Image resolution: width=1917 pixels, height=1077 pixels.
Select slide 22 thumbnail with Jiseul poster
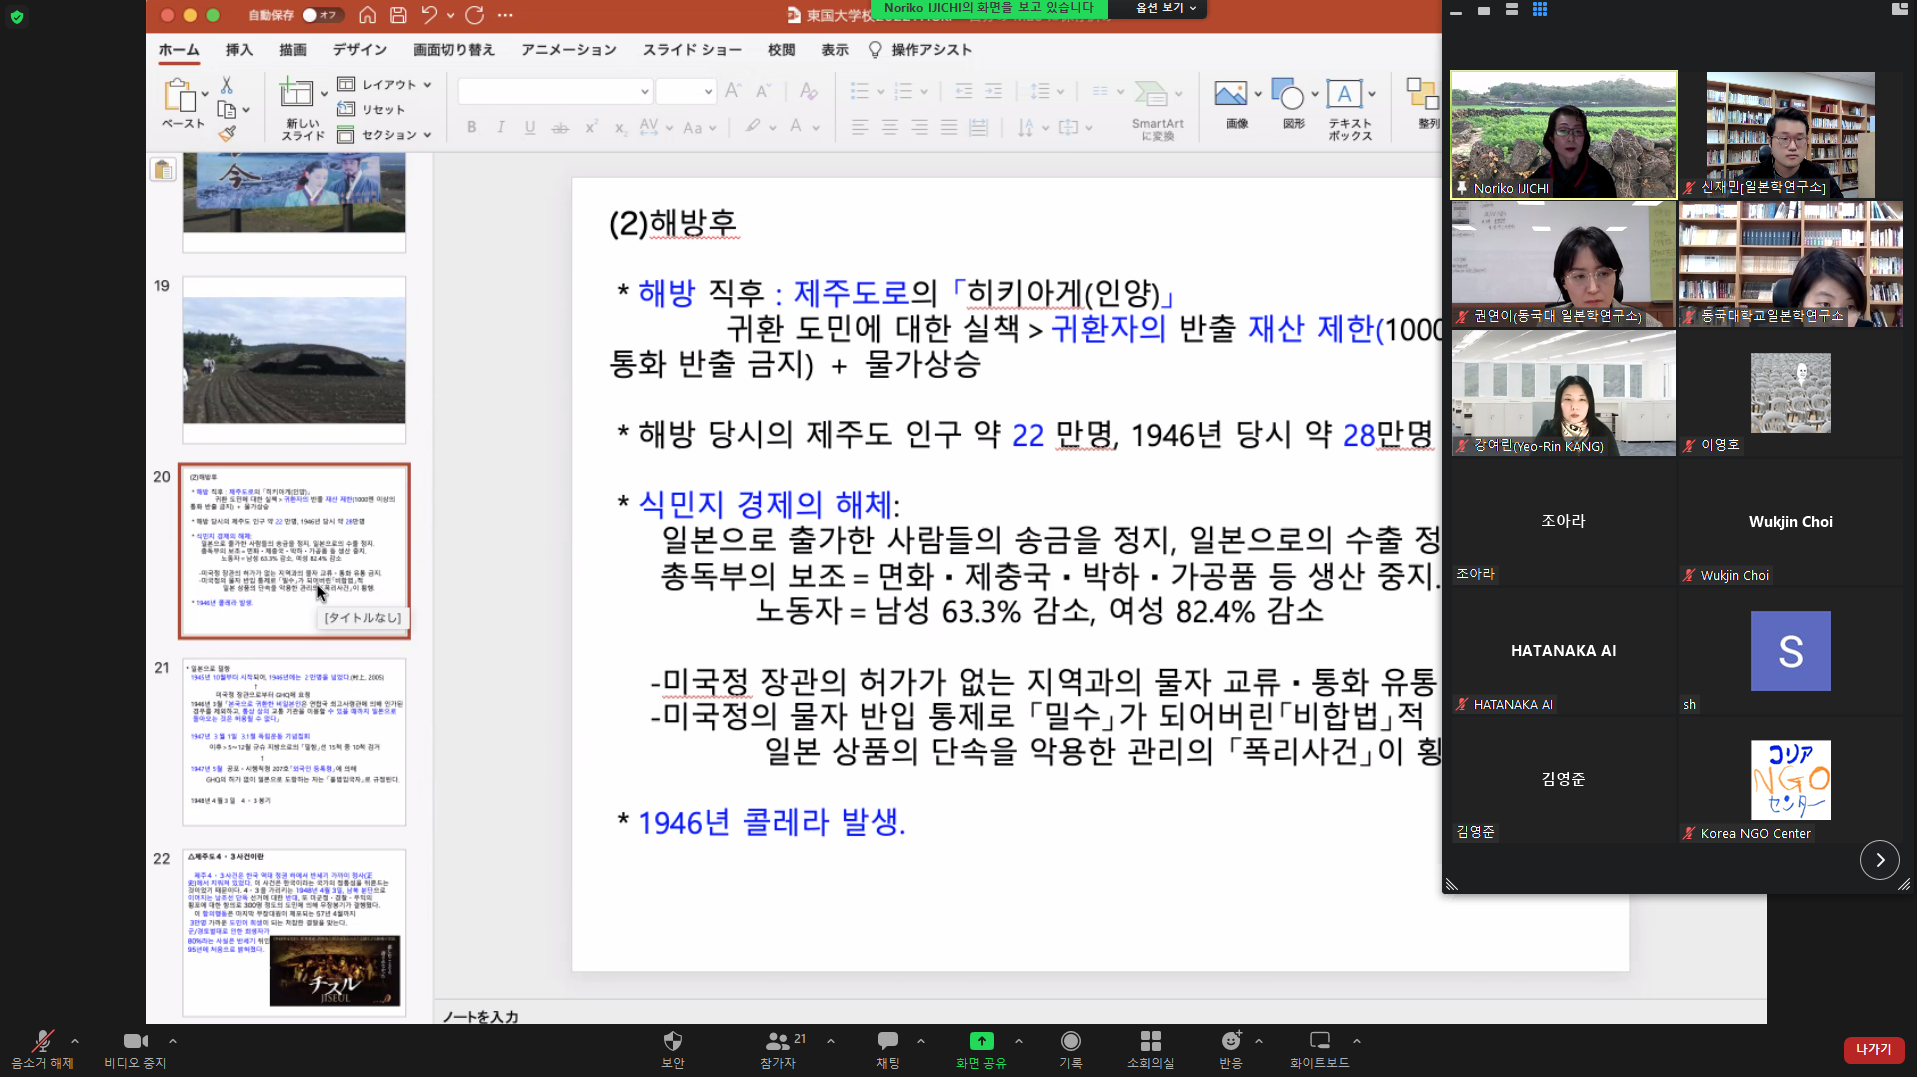click(294, 932)
